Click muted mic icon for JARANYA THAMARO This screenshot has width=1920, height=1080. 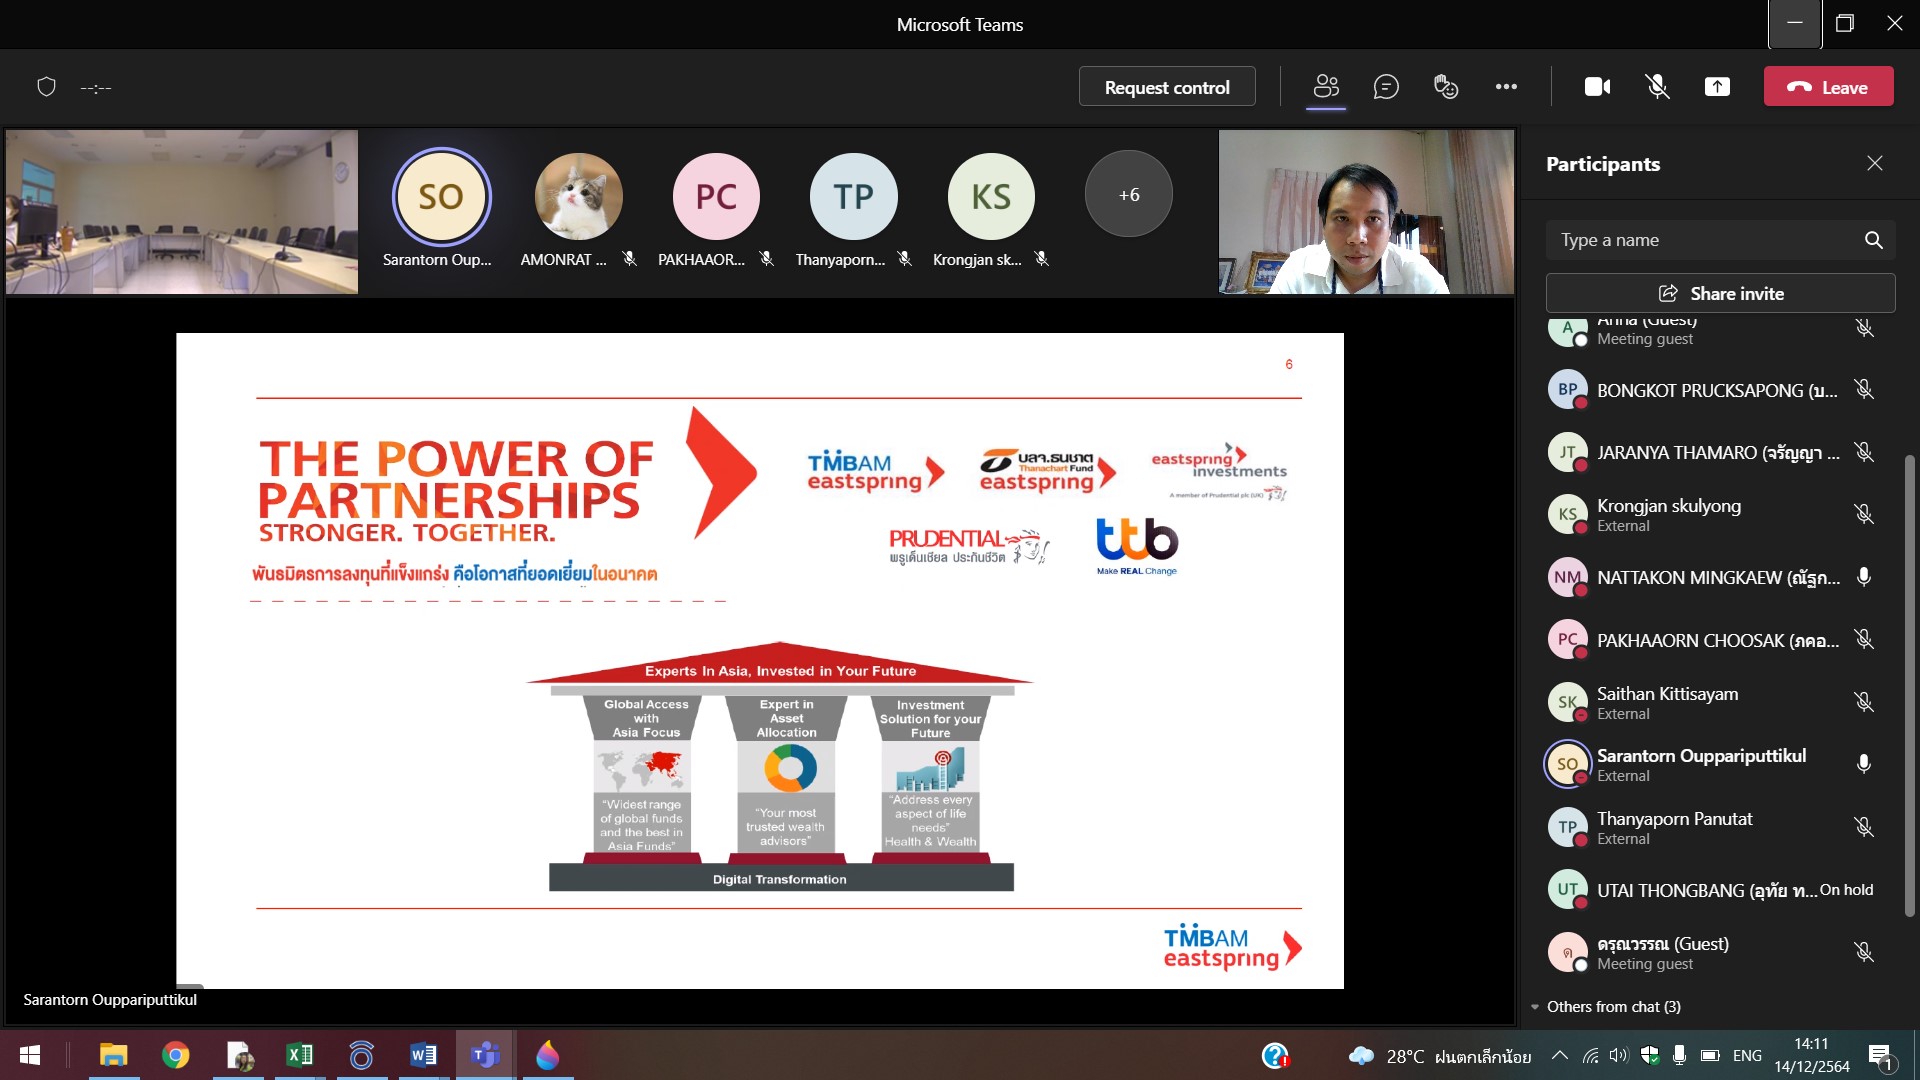(x=1864, y=452)
